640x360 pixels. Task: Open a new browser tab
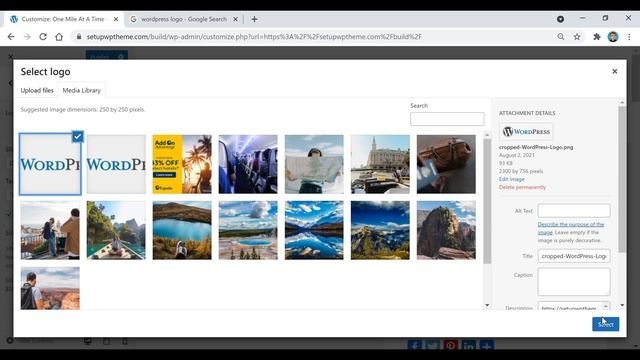click(x=254, y=19)
